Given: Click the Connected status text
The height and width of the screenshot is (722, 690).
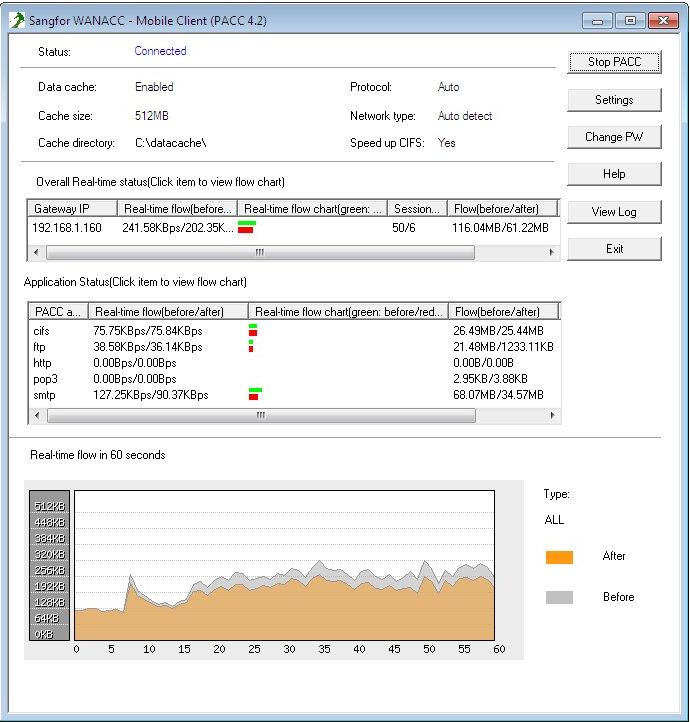Looking at the screenshot, I should [x=160, y=51].
